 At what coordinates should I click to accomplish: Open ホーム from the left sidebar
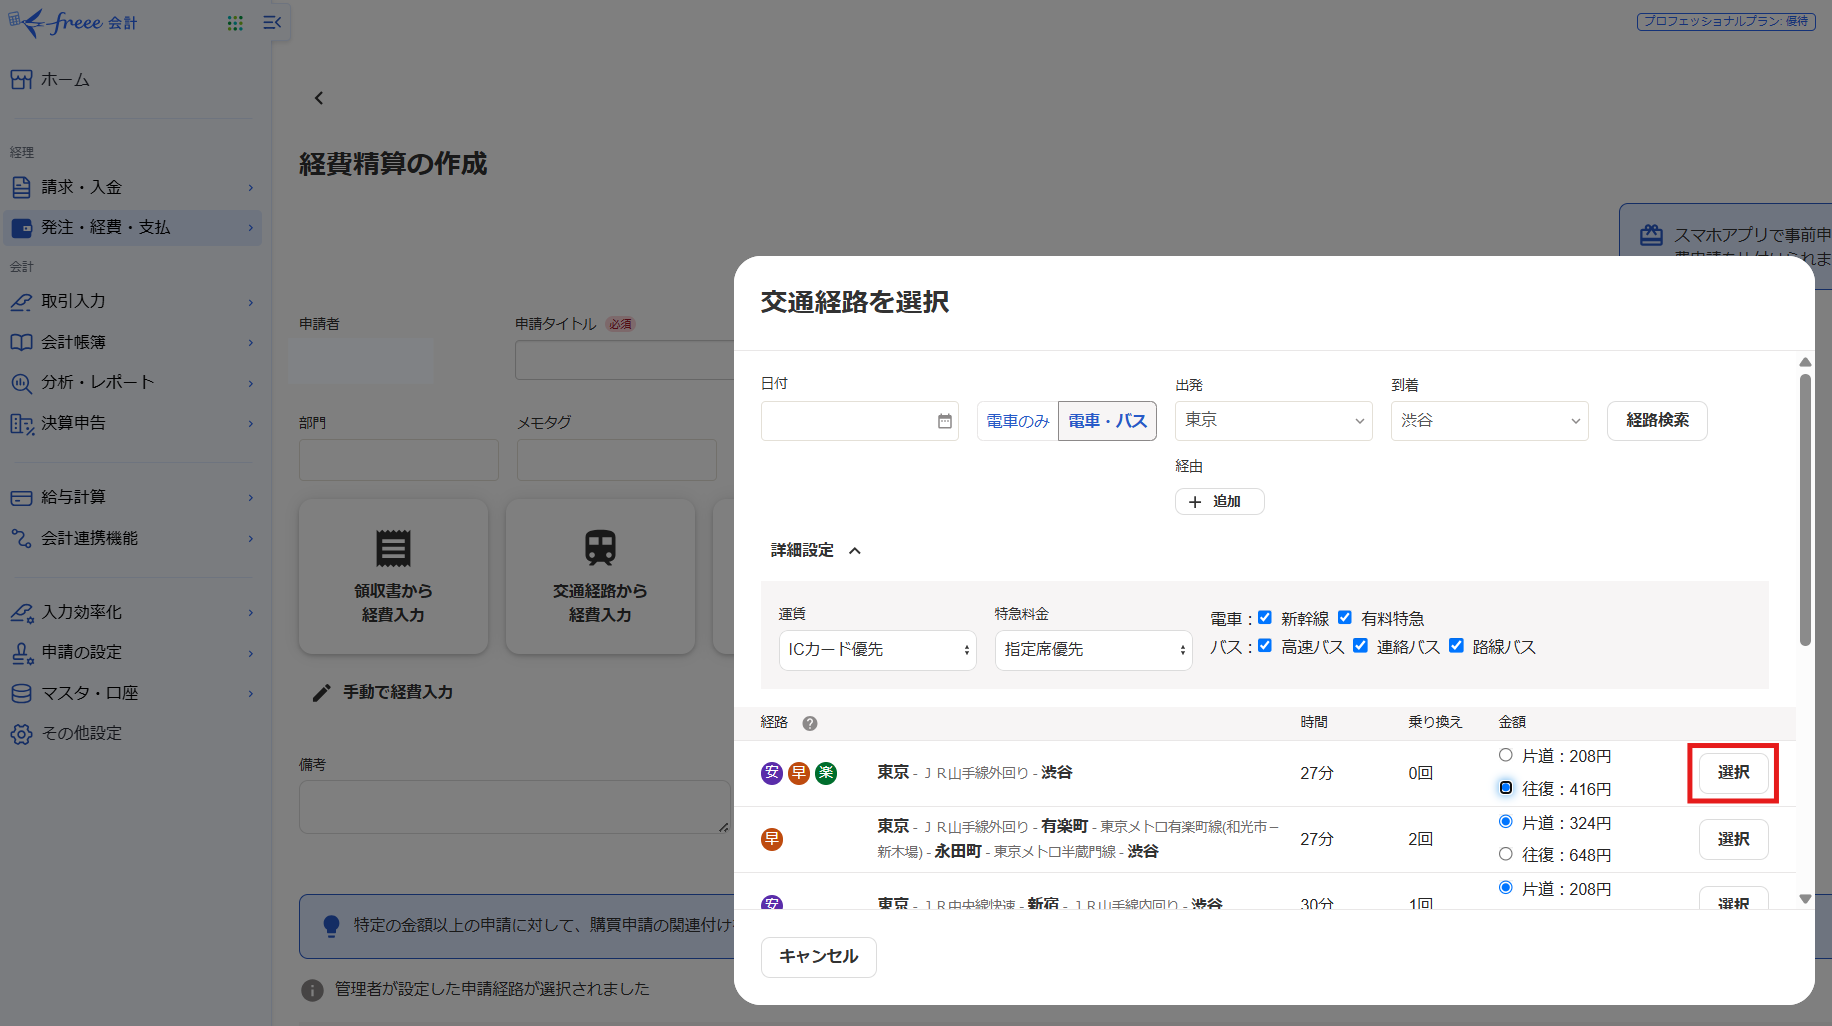coord(65,79)
